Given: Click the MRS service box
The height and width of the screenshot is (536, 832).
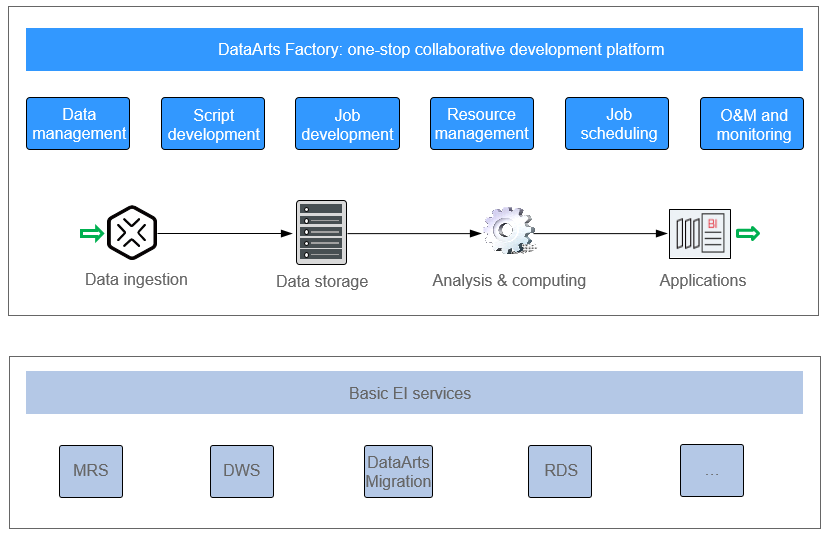Looking at the screenshot, I should click(x=91, y=471).
